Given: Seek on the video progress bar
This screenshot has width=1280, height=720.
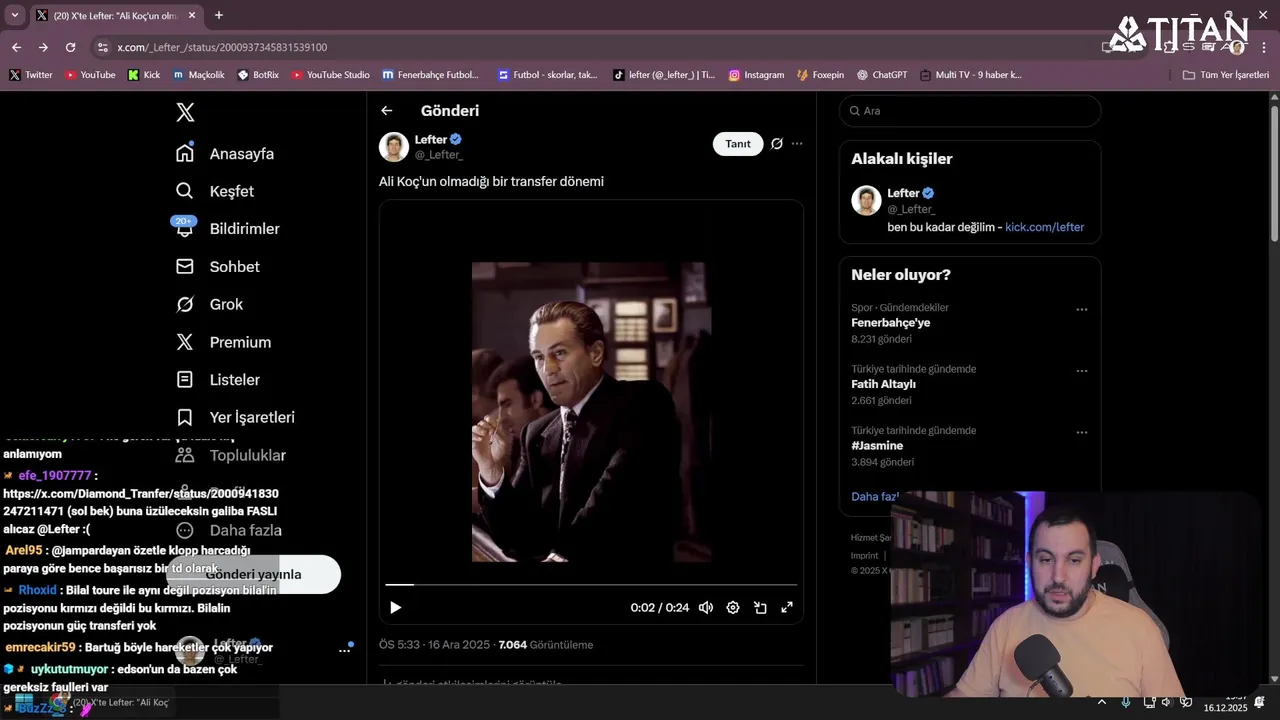Looking at the screenshot, I should (x=591, y=584).
